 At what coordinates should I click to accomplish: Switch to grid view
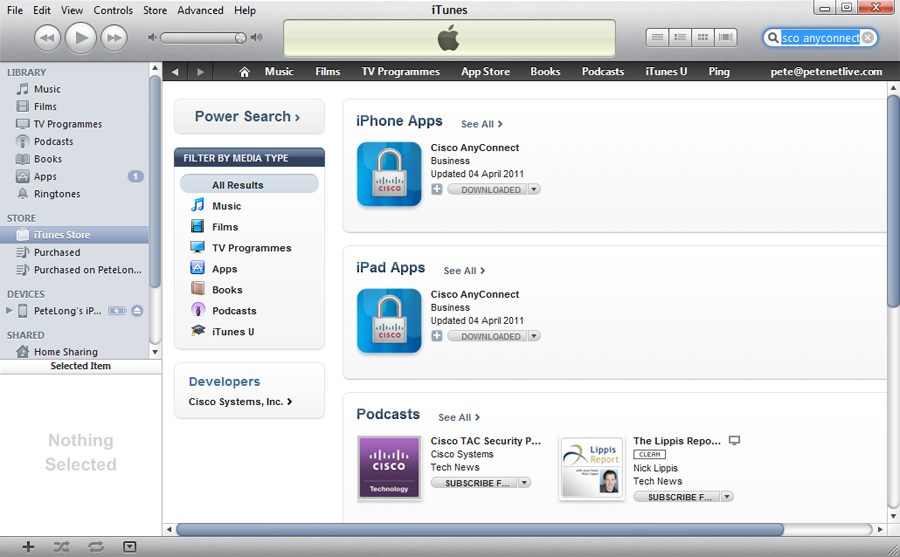[x=703, y=37]
